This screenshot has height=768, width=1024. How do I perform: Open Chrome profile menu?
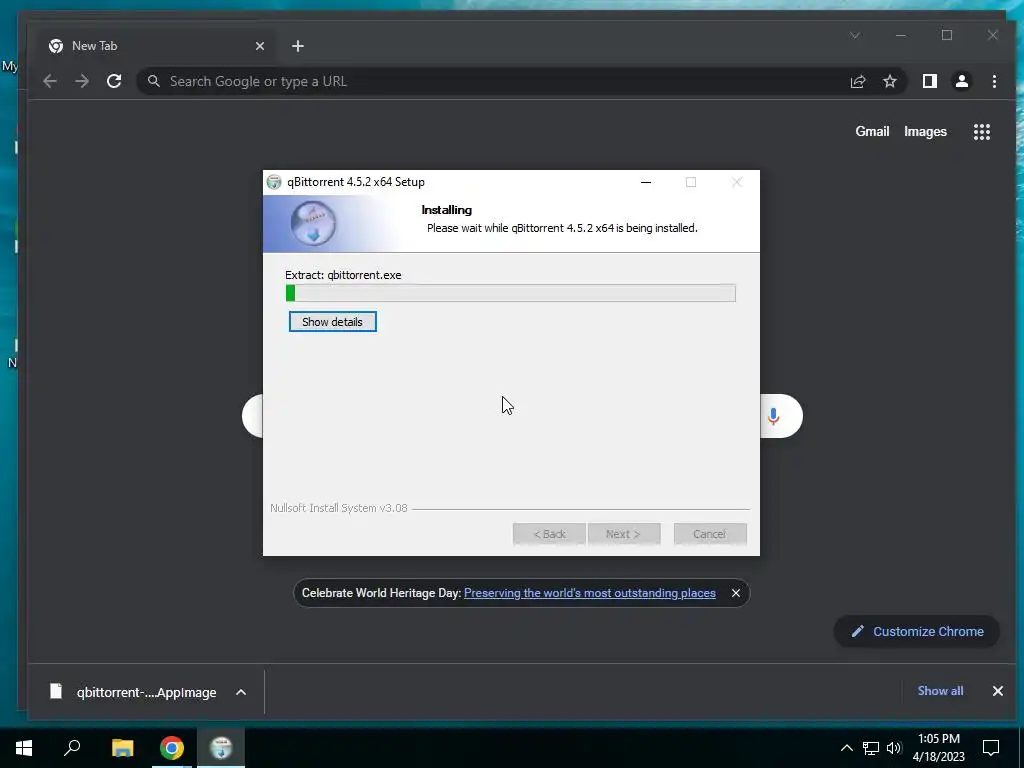point(962,81)
